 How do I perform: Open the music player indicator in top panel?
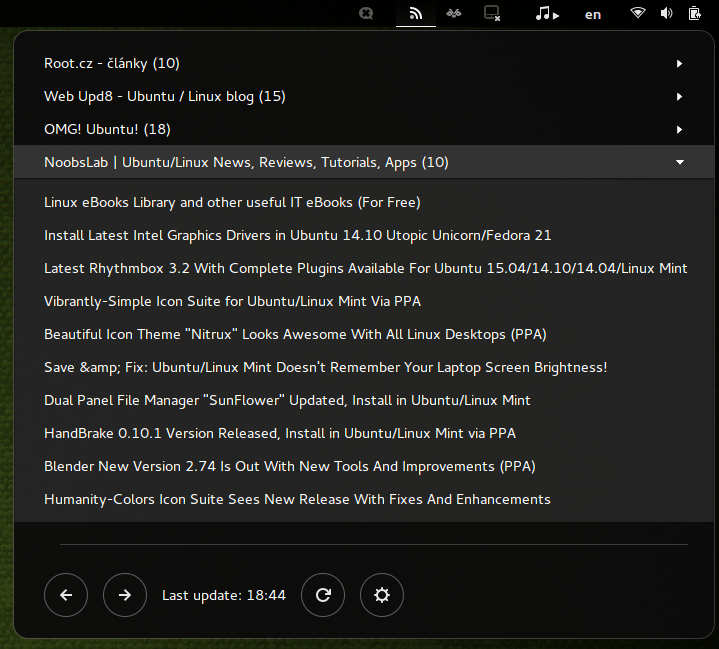click(x=547, y=14)
